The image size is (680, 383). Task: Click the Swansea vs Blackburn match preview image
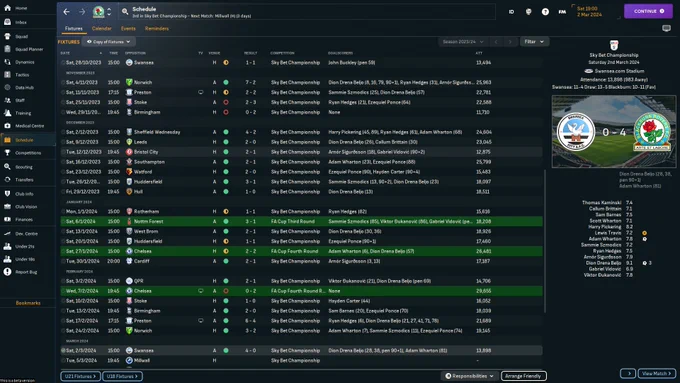[x=614, y=131]
